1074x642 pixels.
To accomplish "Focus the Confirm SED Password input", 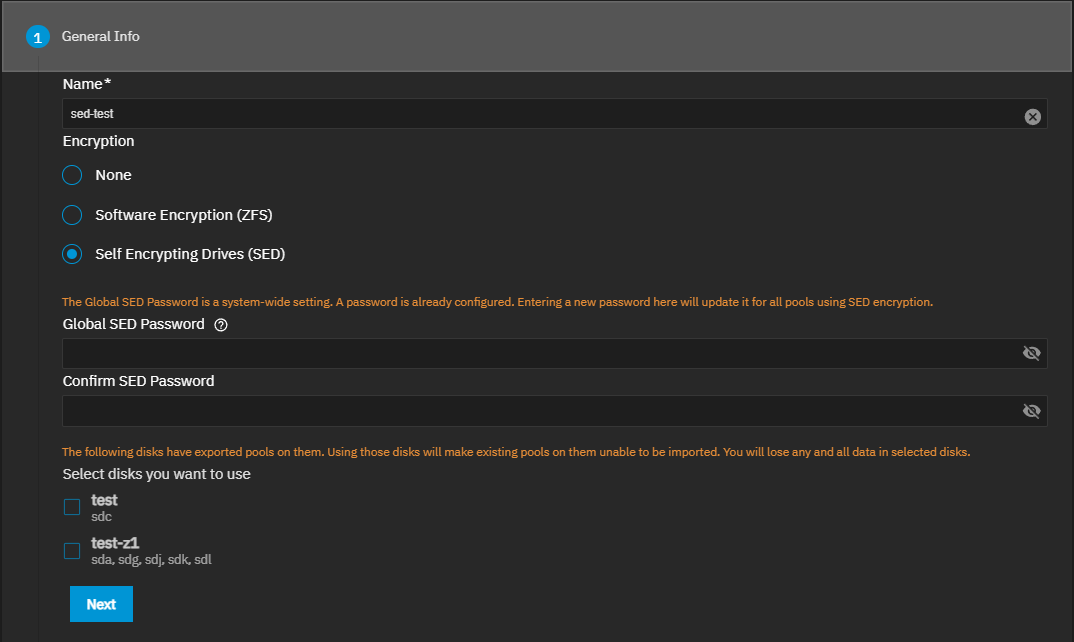I will click(540, 411).
